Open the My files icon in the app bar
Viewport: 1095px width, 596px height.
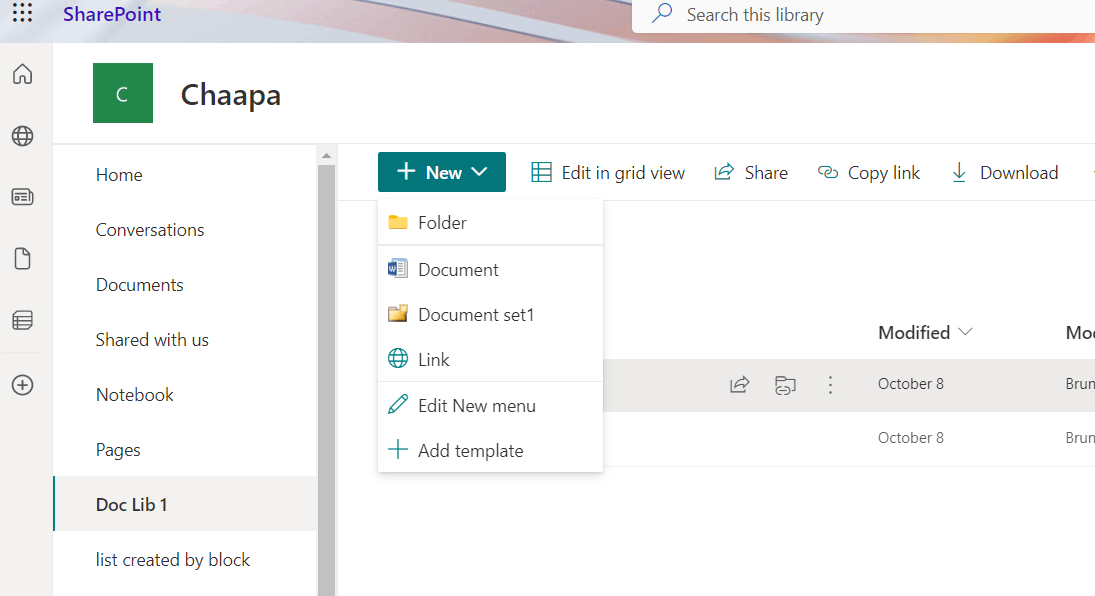click(22, 259)
